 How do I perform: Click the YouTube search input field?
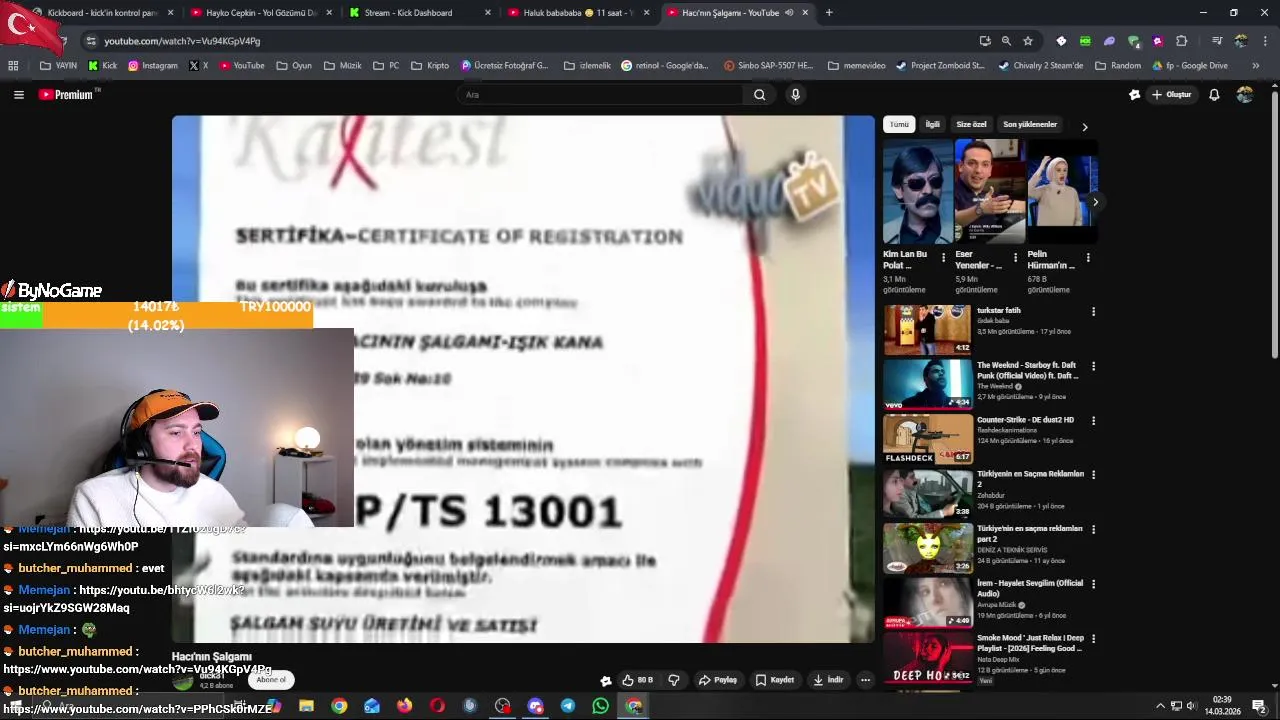tap(600, 95)
